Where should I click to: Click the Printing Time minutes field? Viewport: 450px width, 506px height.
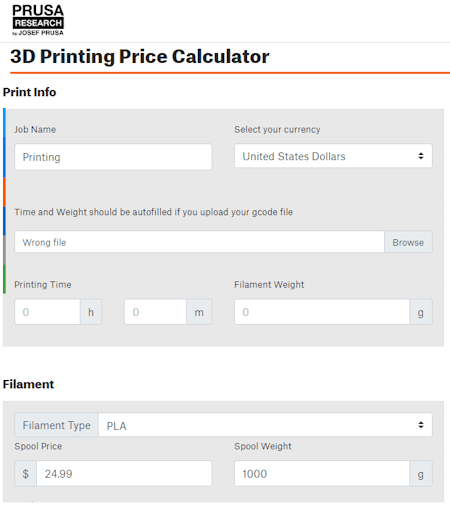[x=155, y=312]
